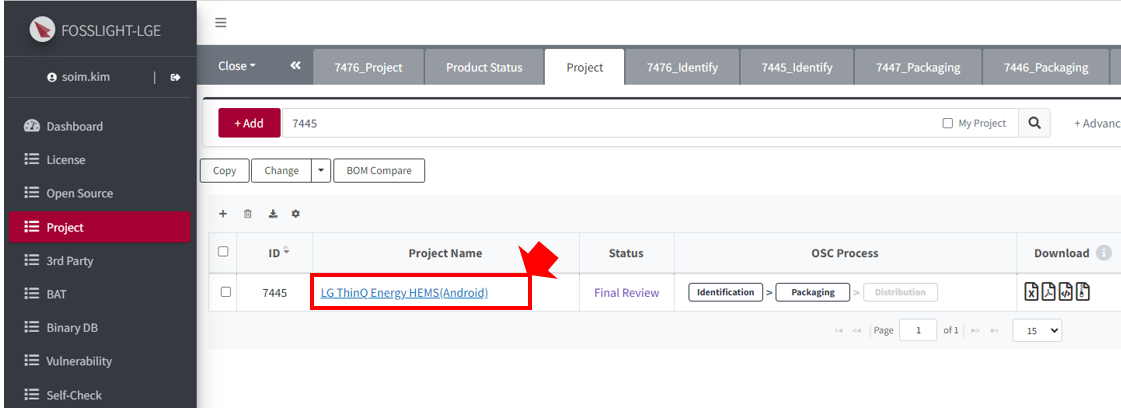
Task: Go to last page pagination icon
Action: pyautogui.click(x=994, y=331)
